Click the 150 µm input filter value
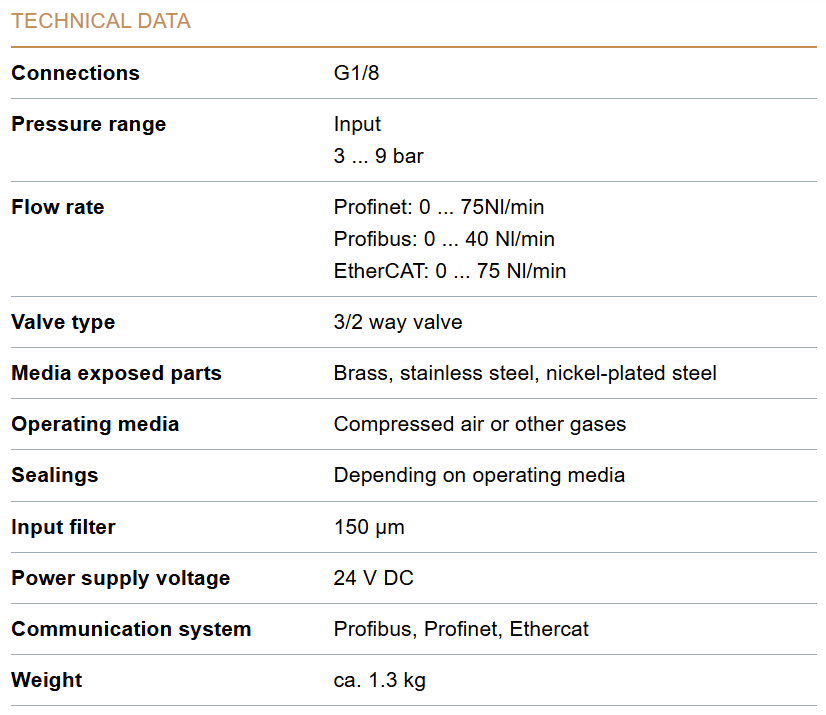 [369, 527]
